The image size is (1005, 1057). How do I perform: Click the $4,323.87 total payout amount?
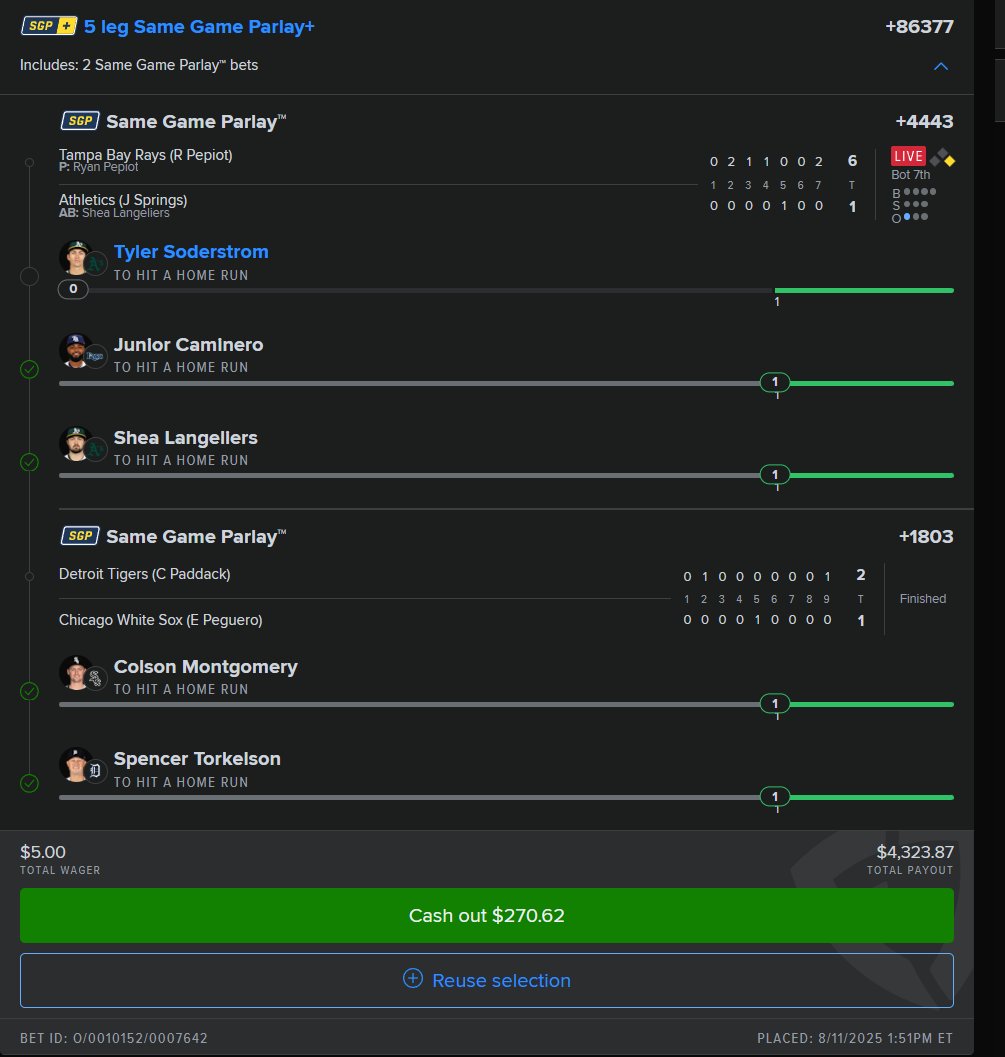point(915,852)
